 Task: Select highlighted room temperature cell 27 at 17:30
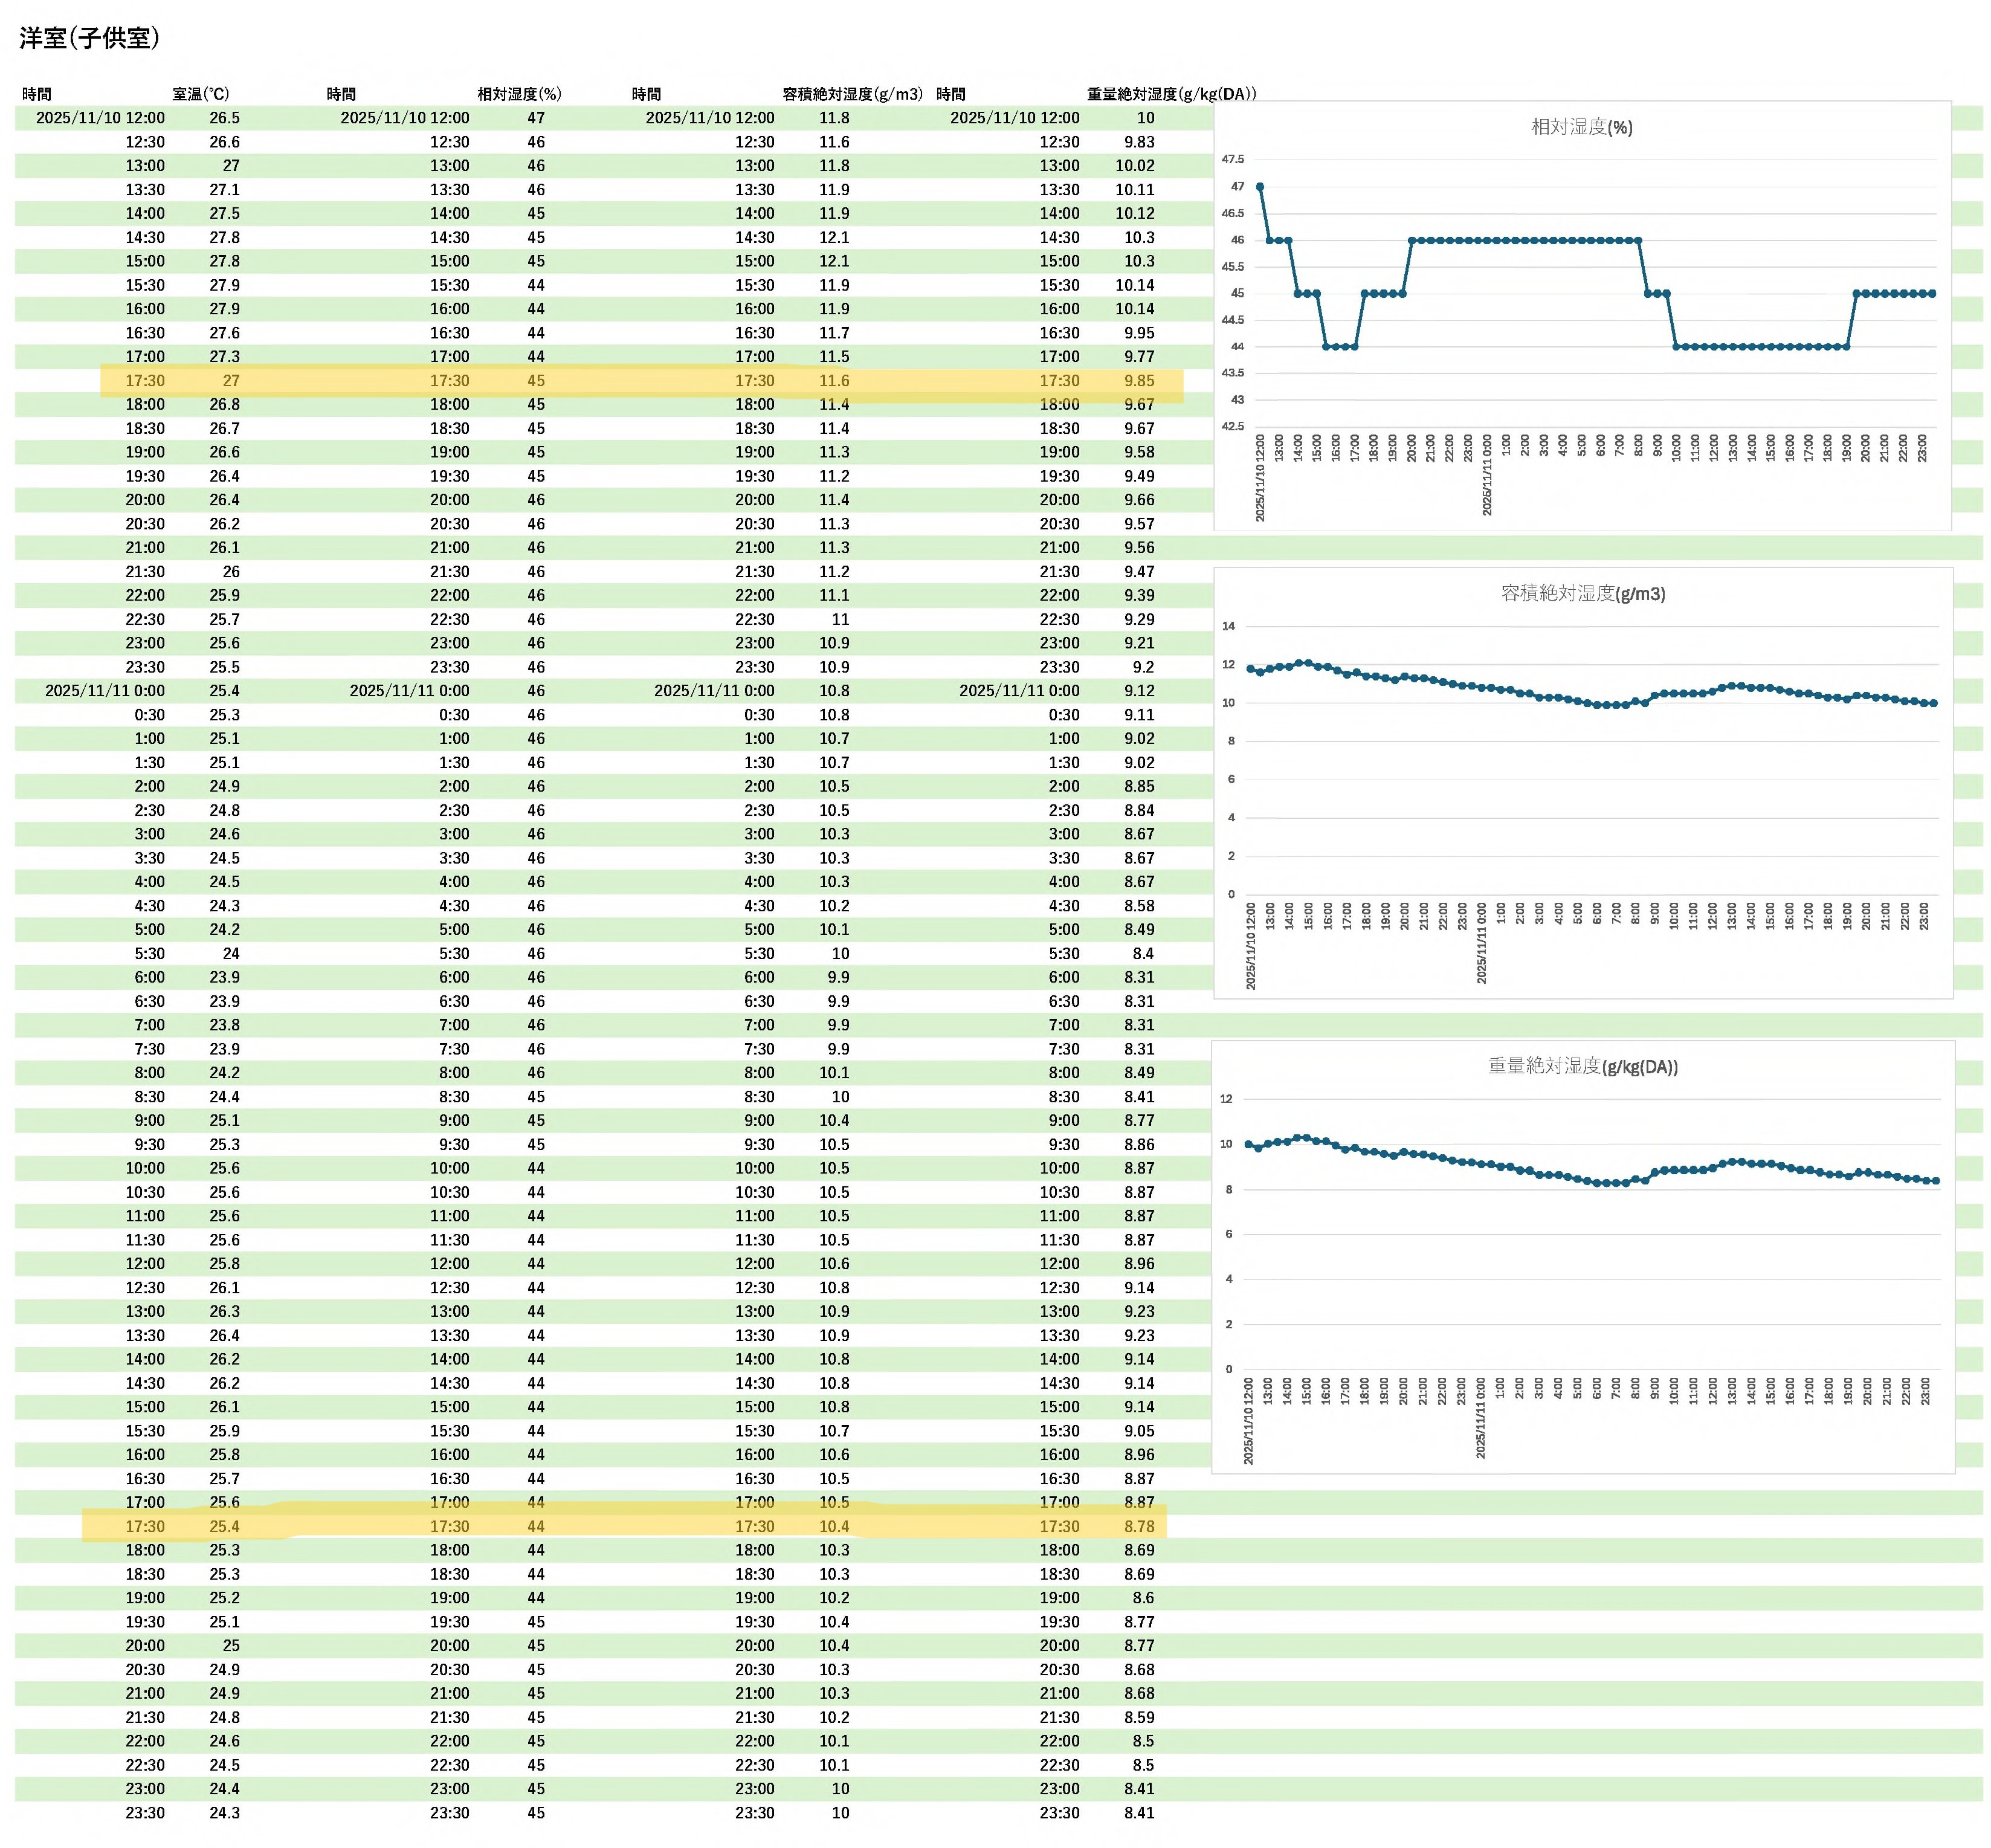tap(231, 381)
